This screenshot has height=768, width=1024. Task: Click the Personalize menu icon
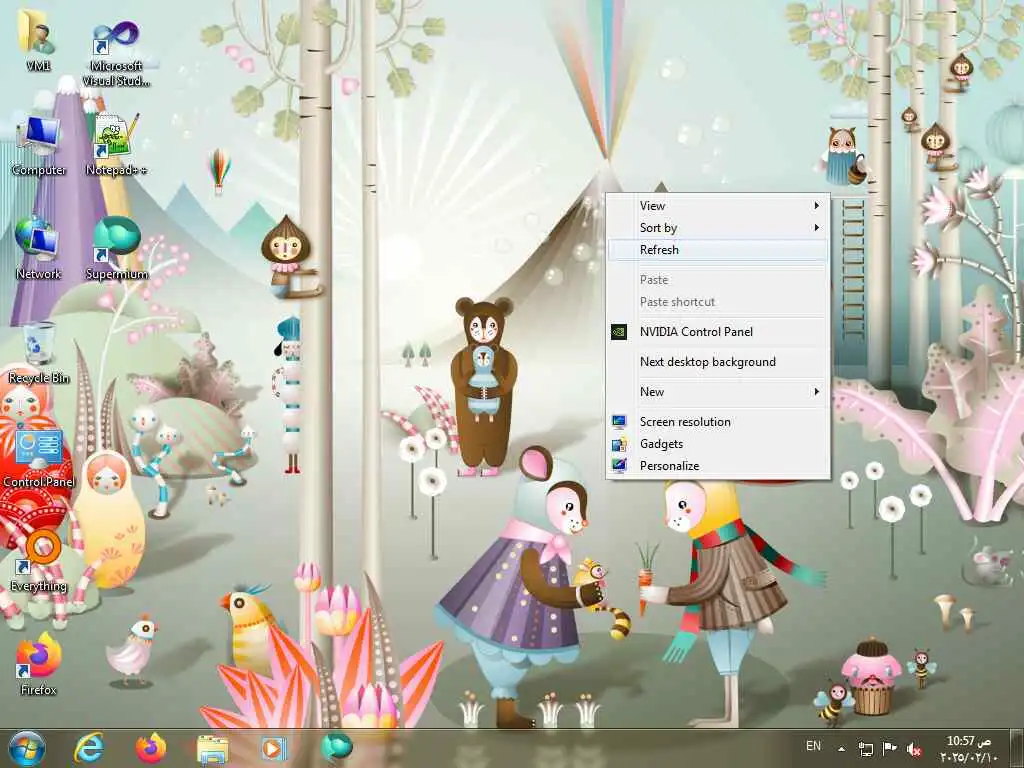click(618, 466)
